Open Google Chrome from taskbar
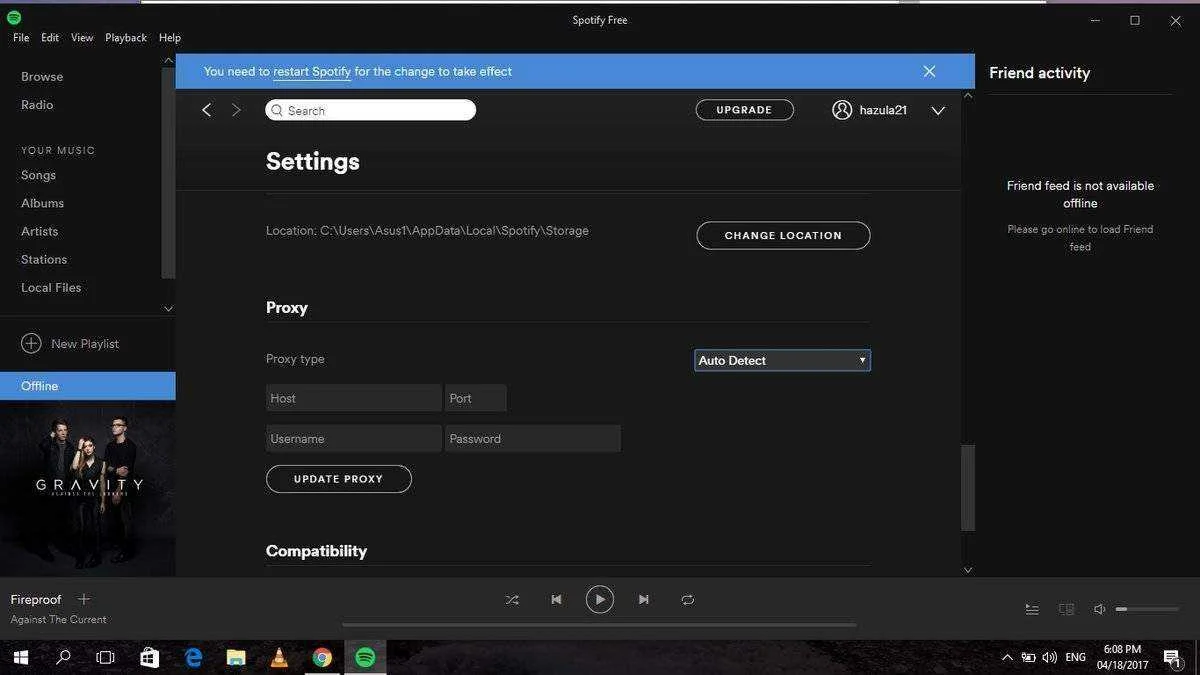 click(322, 657)
